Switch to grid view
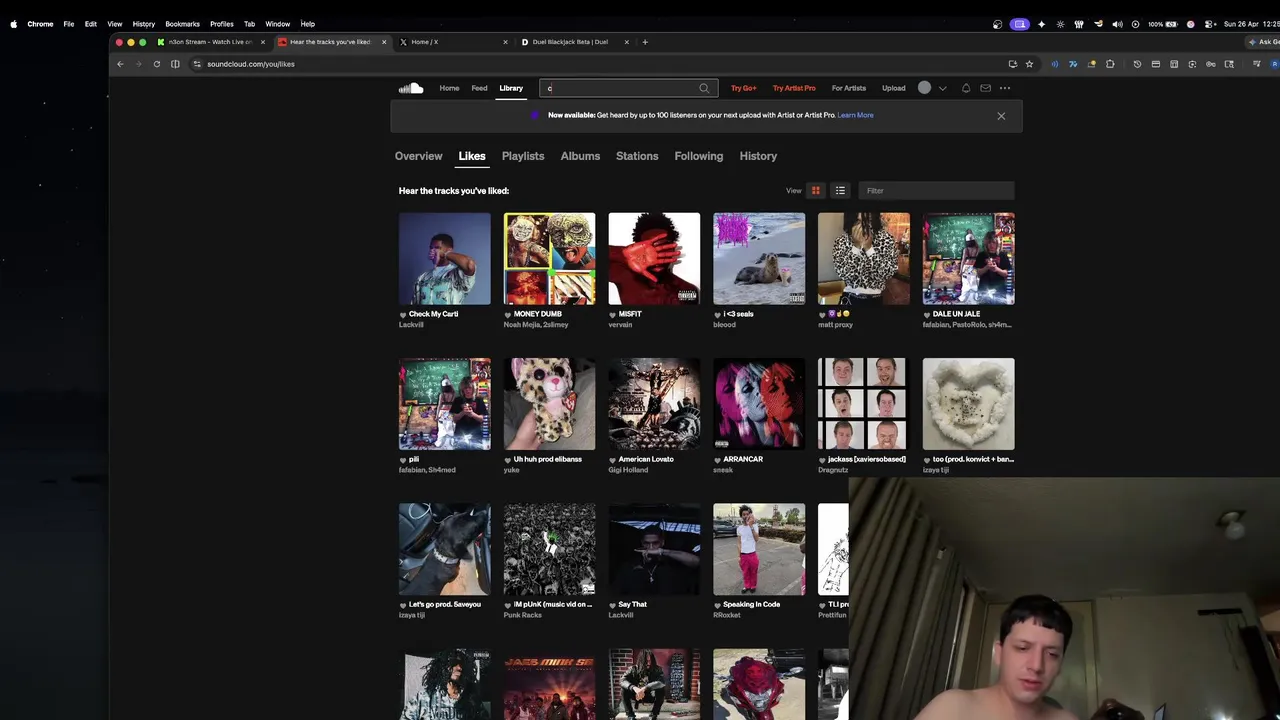 point(816,191)
